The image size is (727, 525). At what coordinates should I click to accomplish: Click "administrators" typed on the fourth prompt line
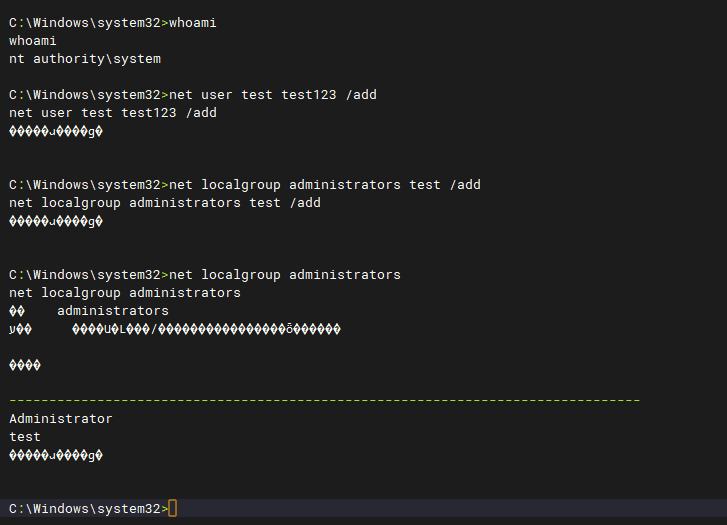[x=345, y=275]
